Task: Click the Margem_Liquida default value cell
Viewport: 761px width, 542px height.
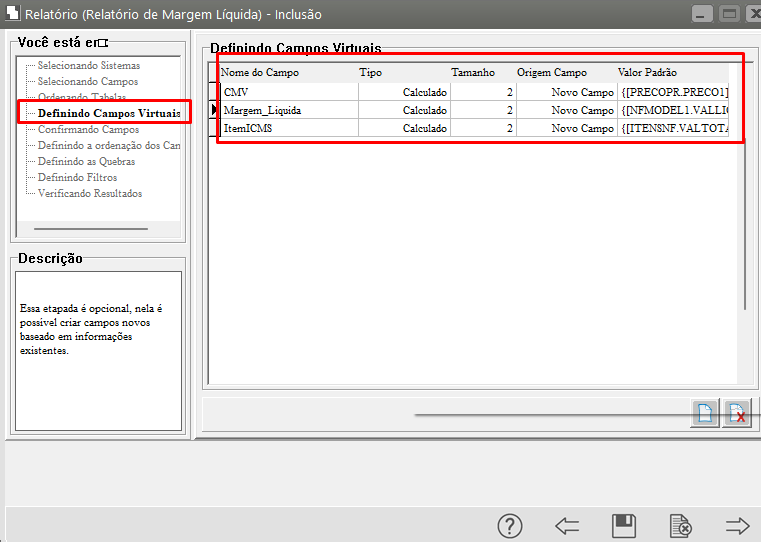Action: [674, 110]
